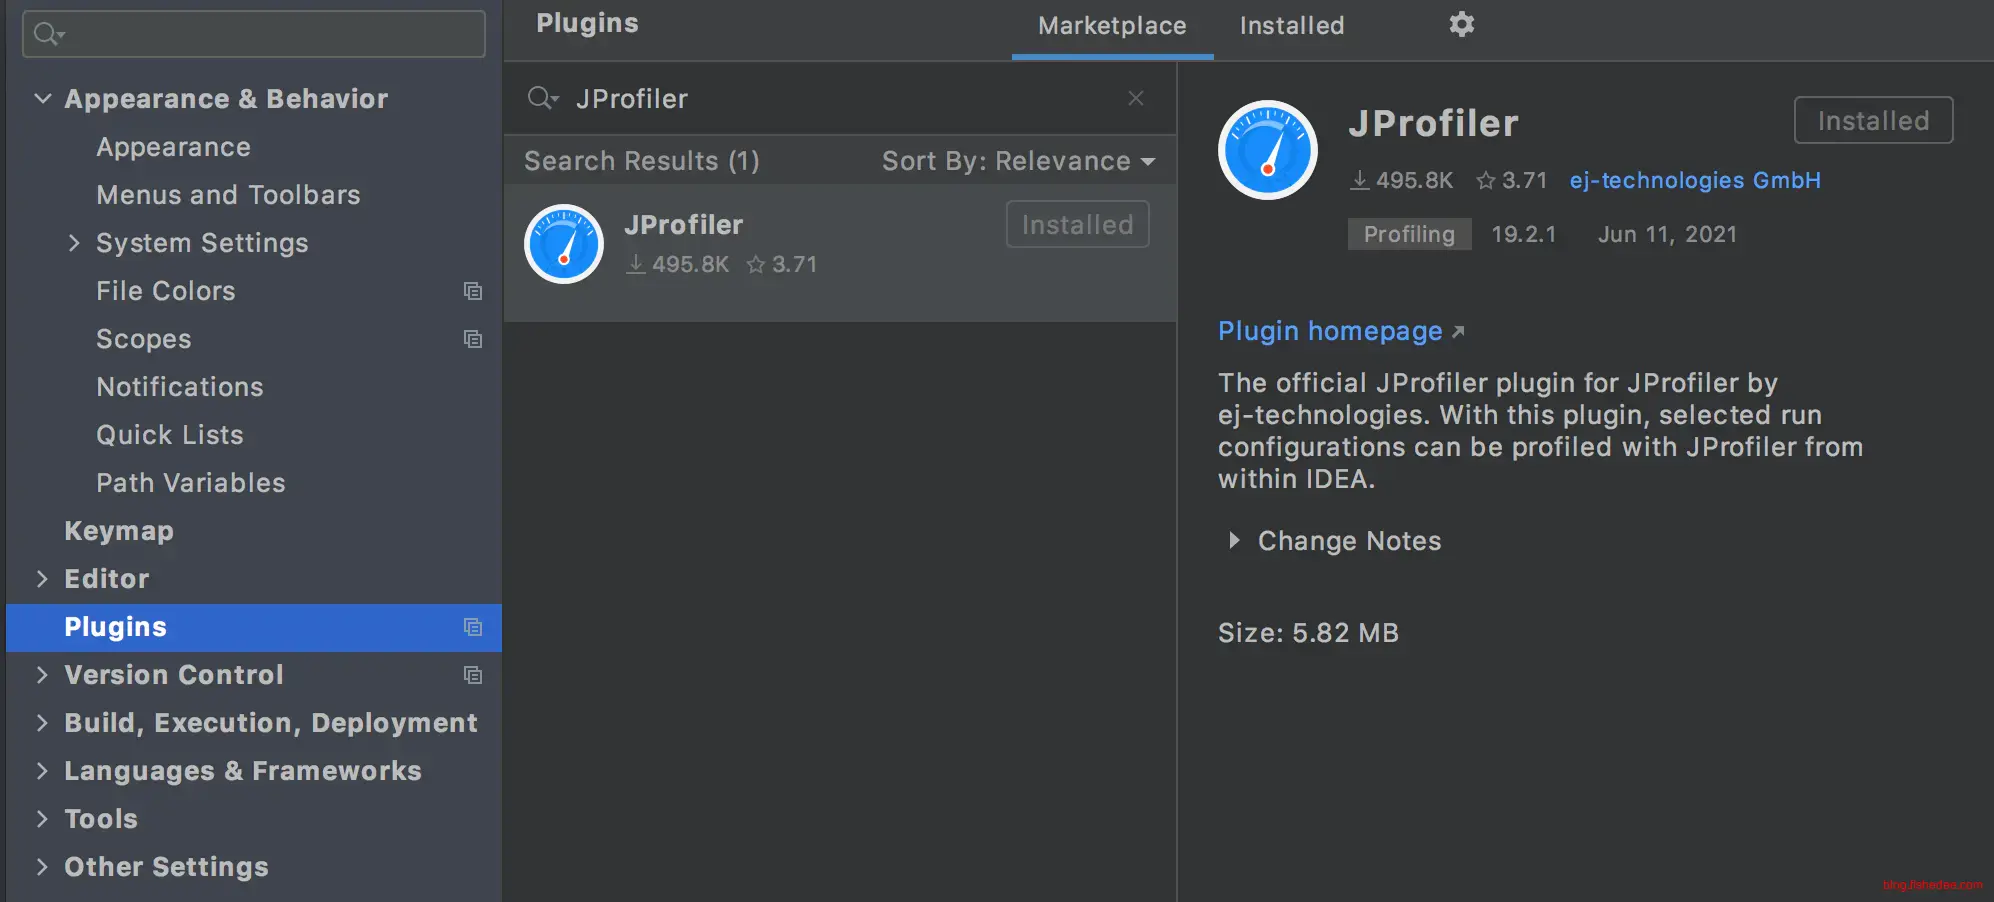This screenshot has width=1994, height=902.
Task: Click the JProfiler icon in search results
Action: pos(564,244)
